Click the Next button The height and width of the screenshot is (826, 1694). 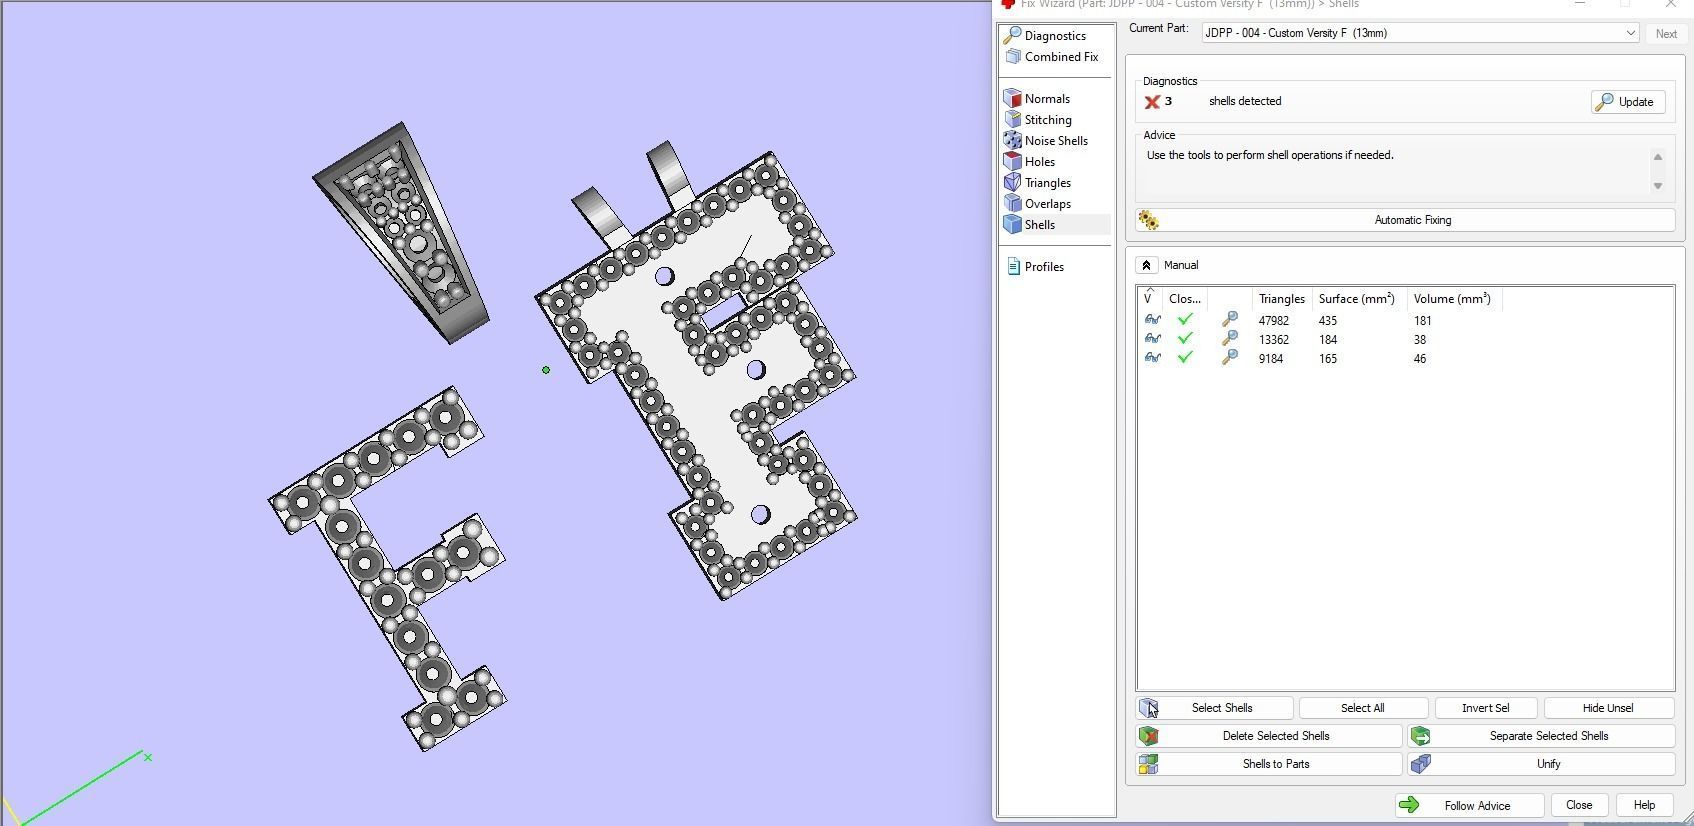(1666, 33)
